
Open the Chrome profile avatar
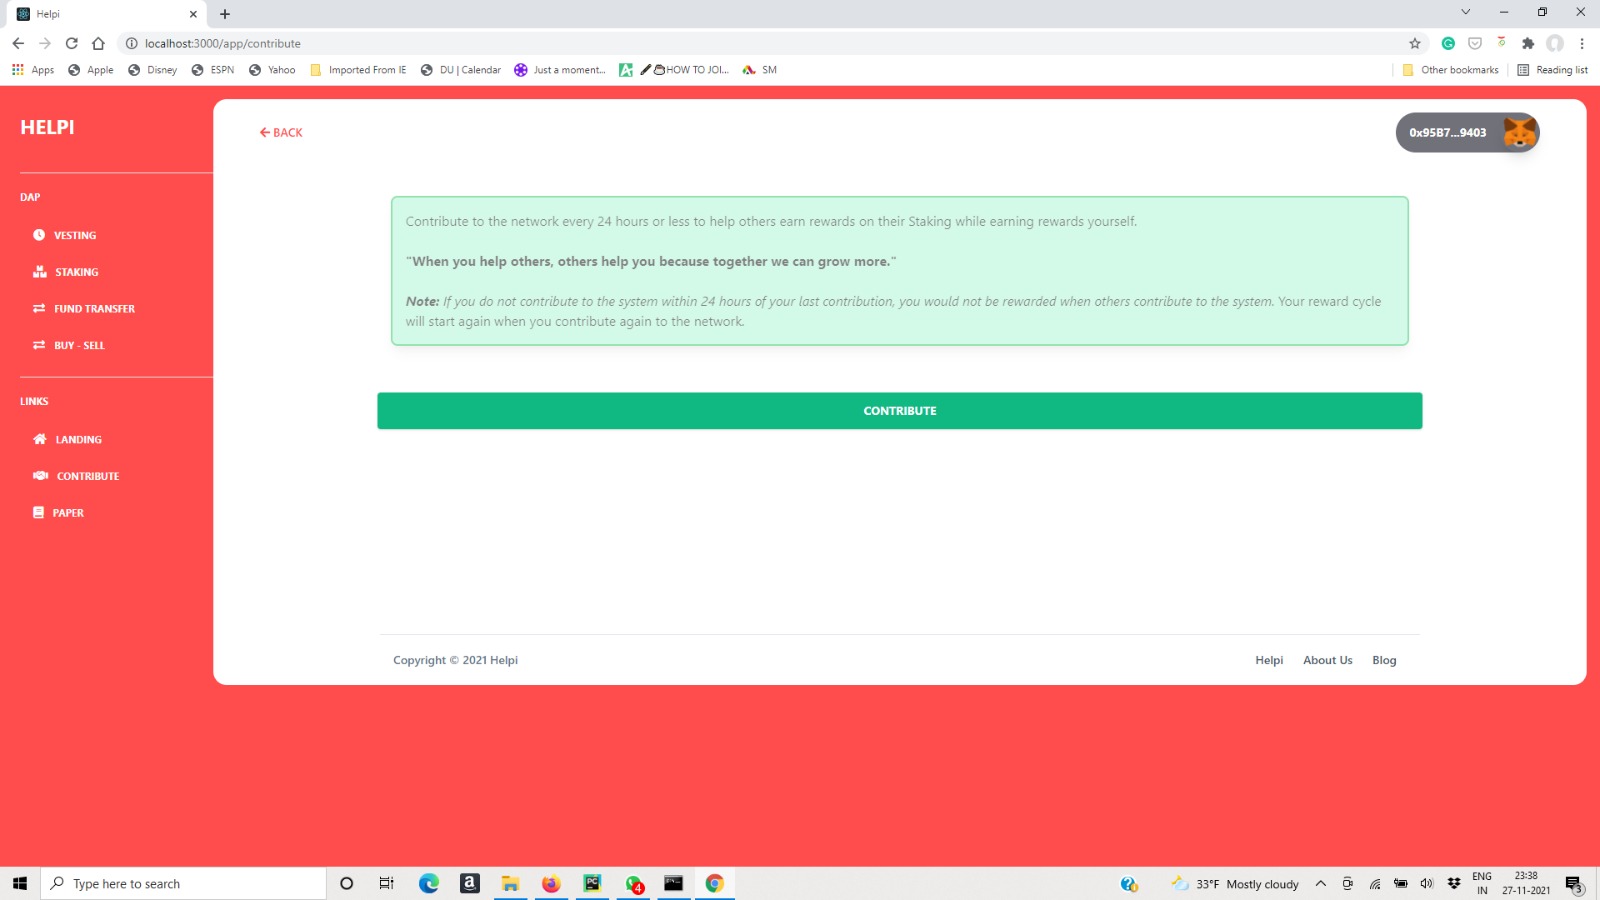[1555, 43]
